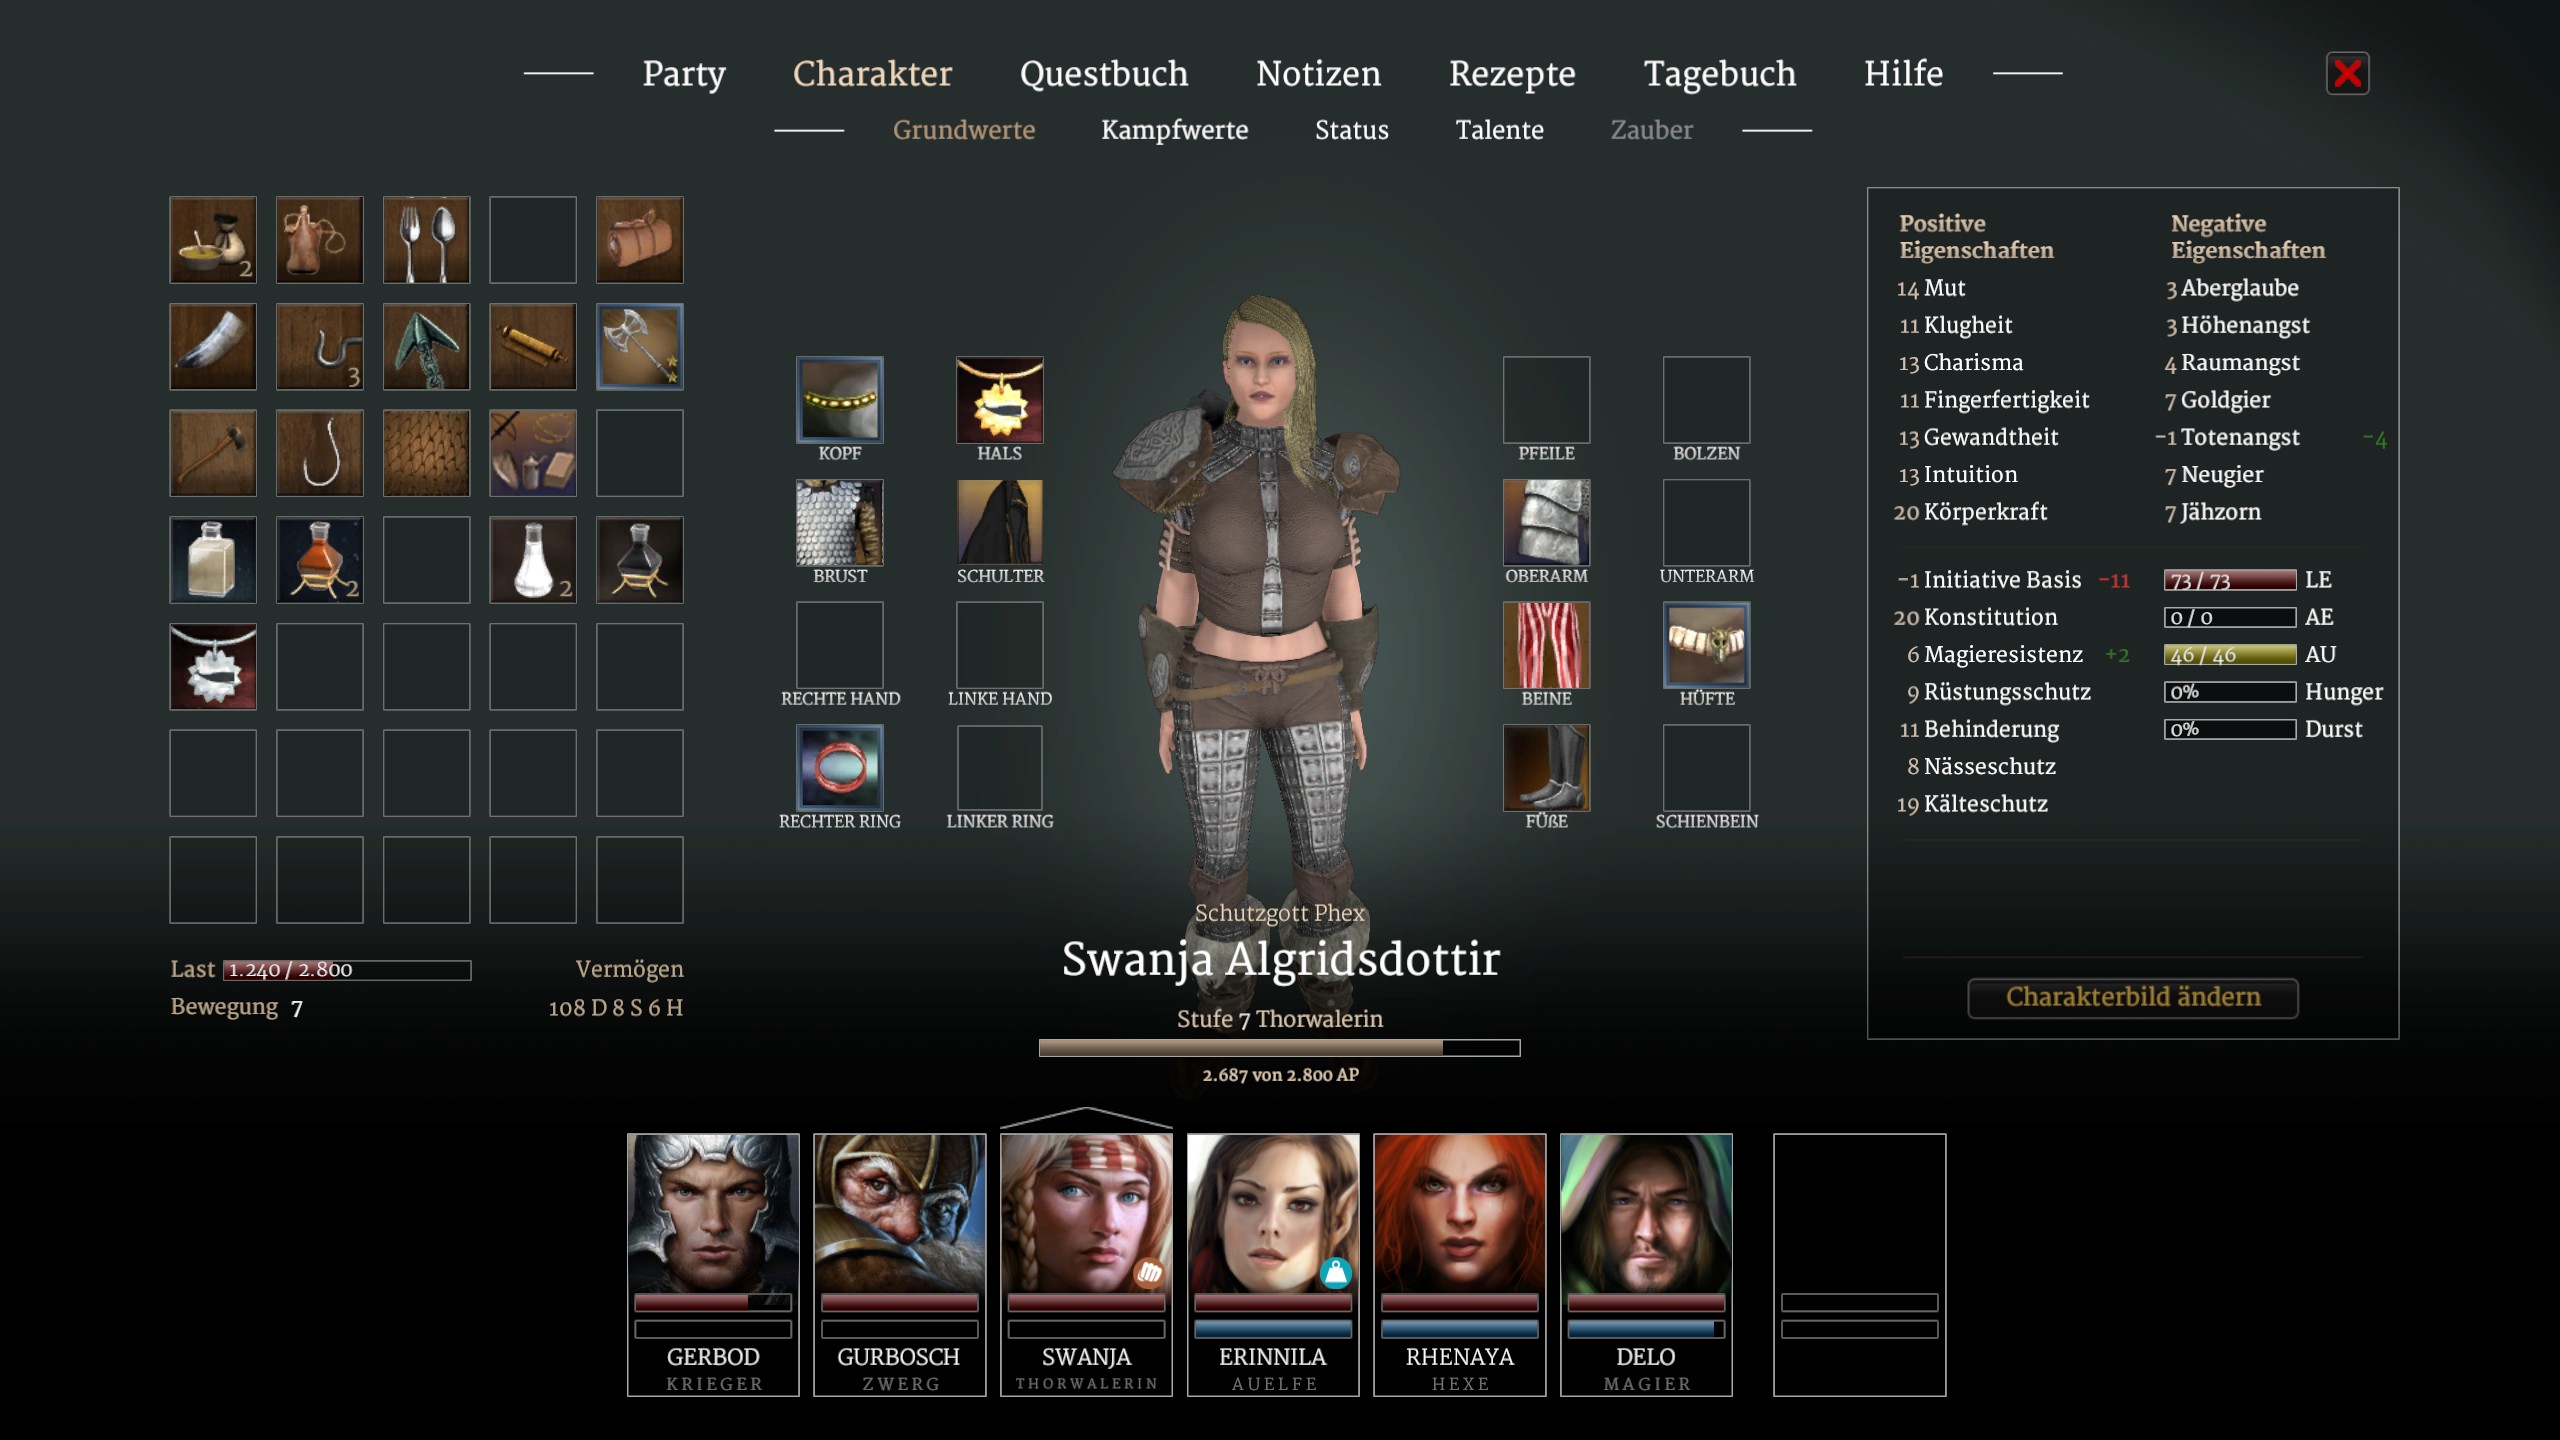Select the square white bottle item
Screen dimensions: 2560x1440
[213, 560]
